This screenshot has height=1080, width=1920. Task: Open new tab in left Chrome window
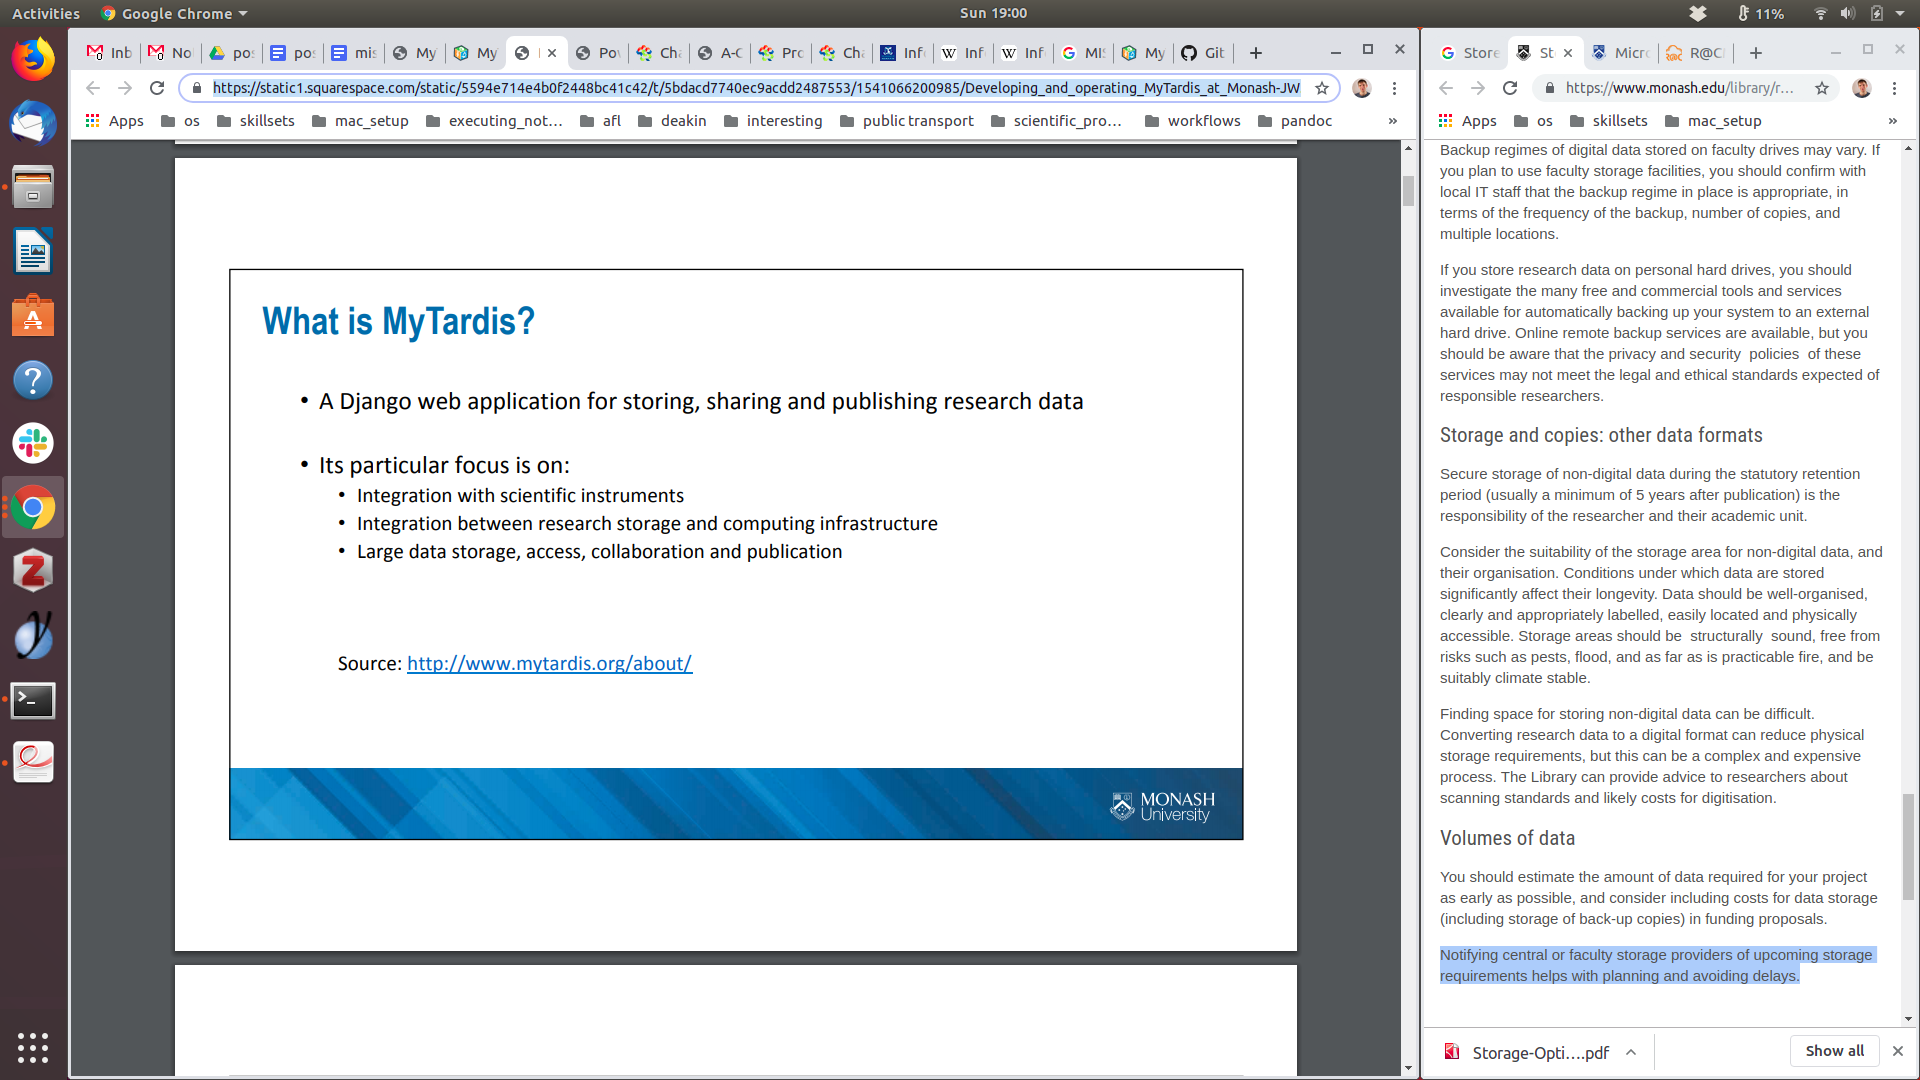(x=1256, y=53)
